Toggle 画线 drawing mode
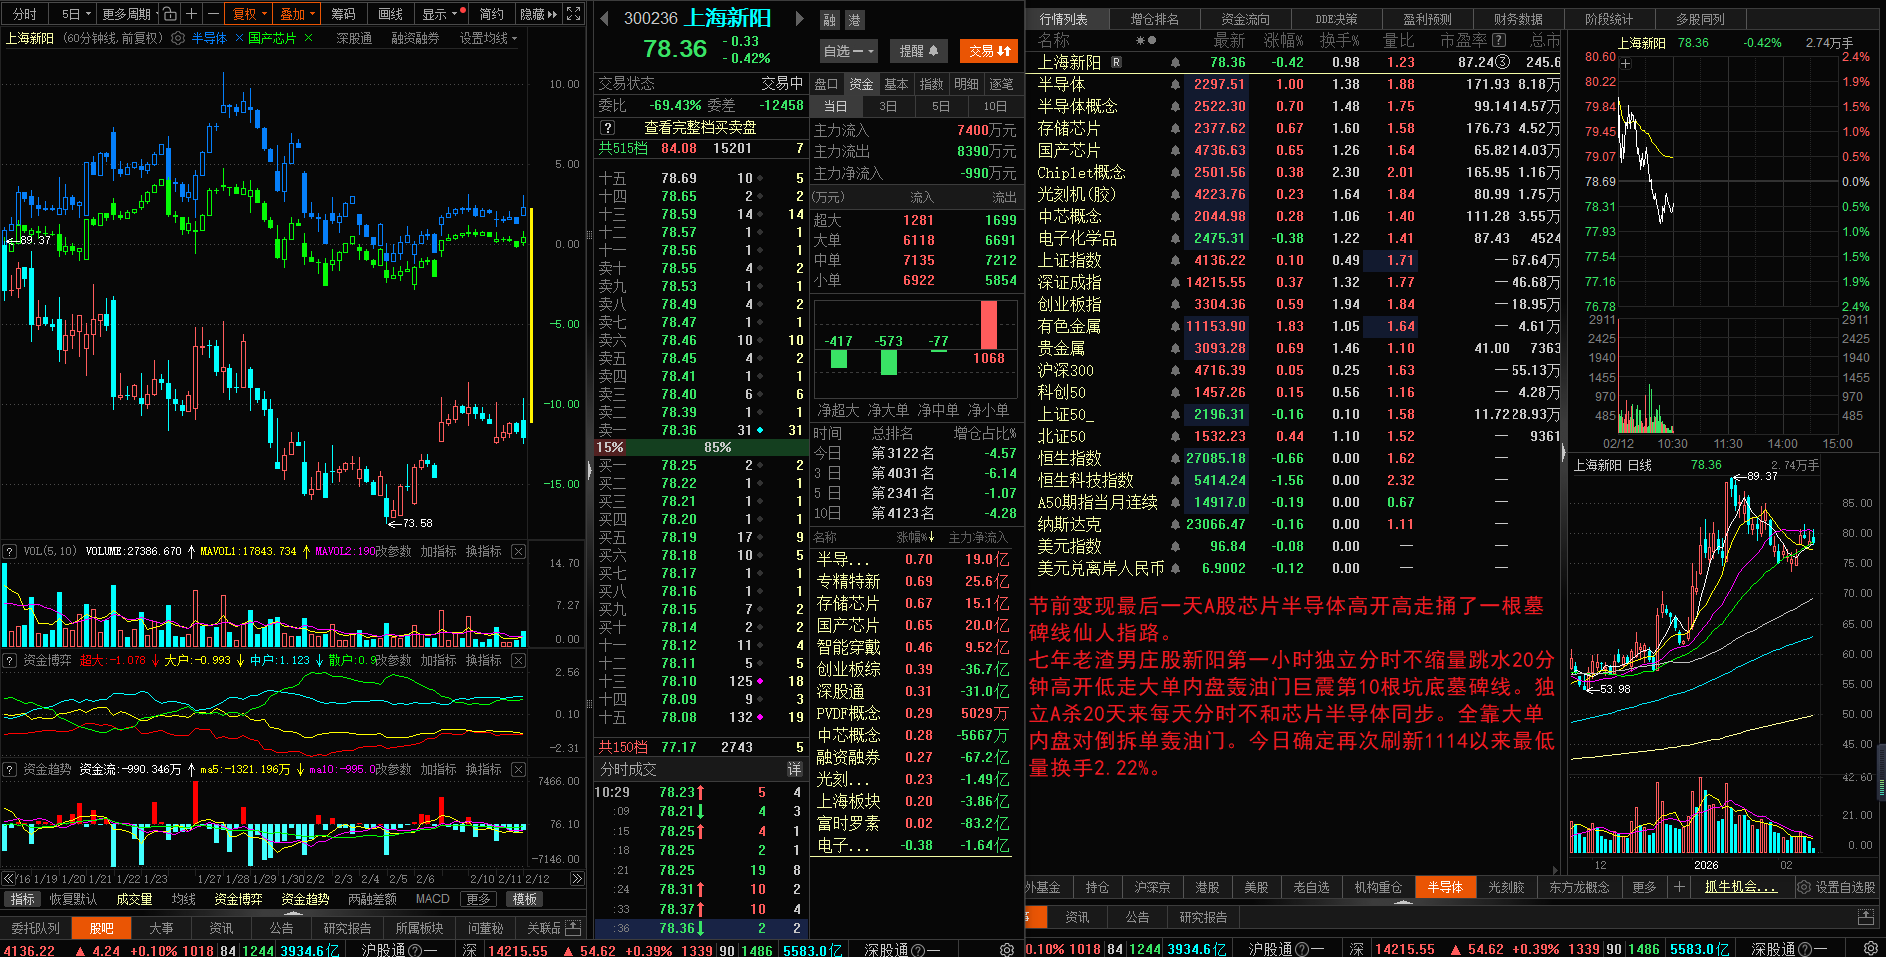 point(391,14)
